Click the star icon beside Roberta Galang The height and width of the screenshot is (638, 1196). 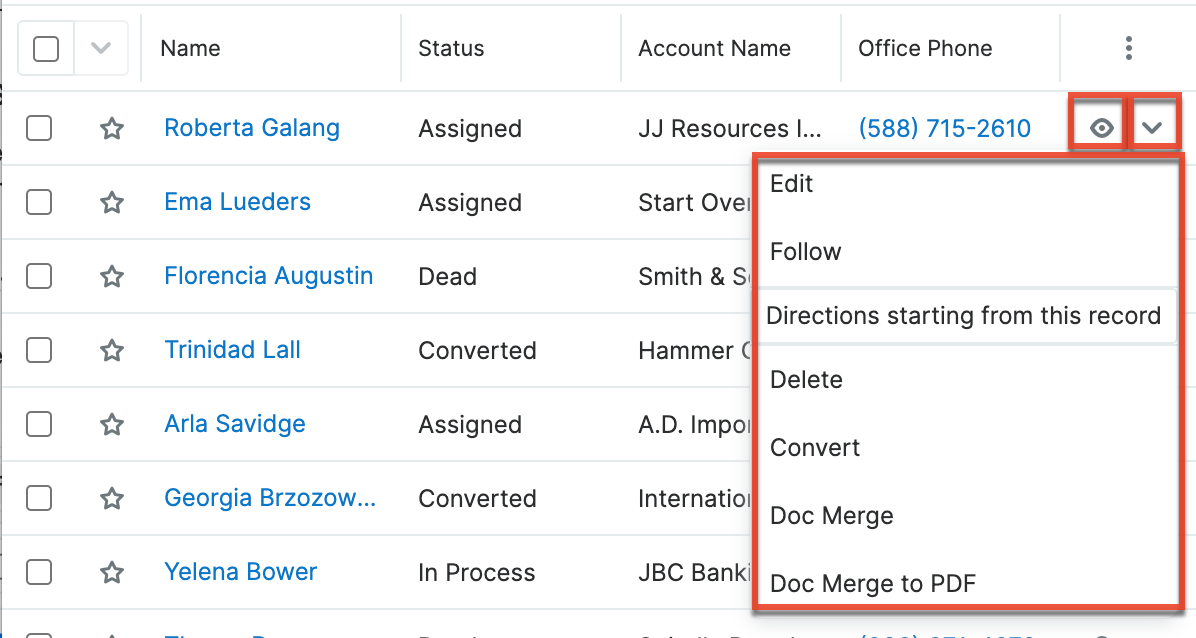112,128
